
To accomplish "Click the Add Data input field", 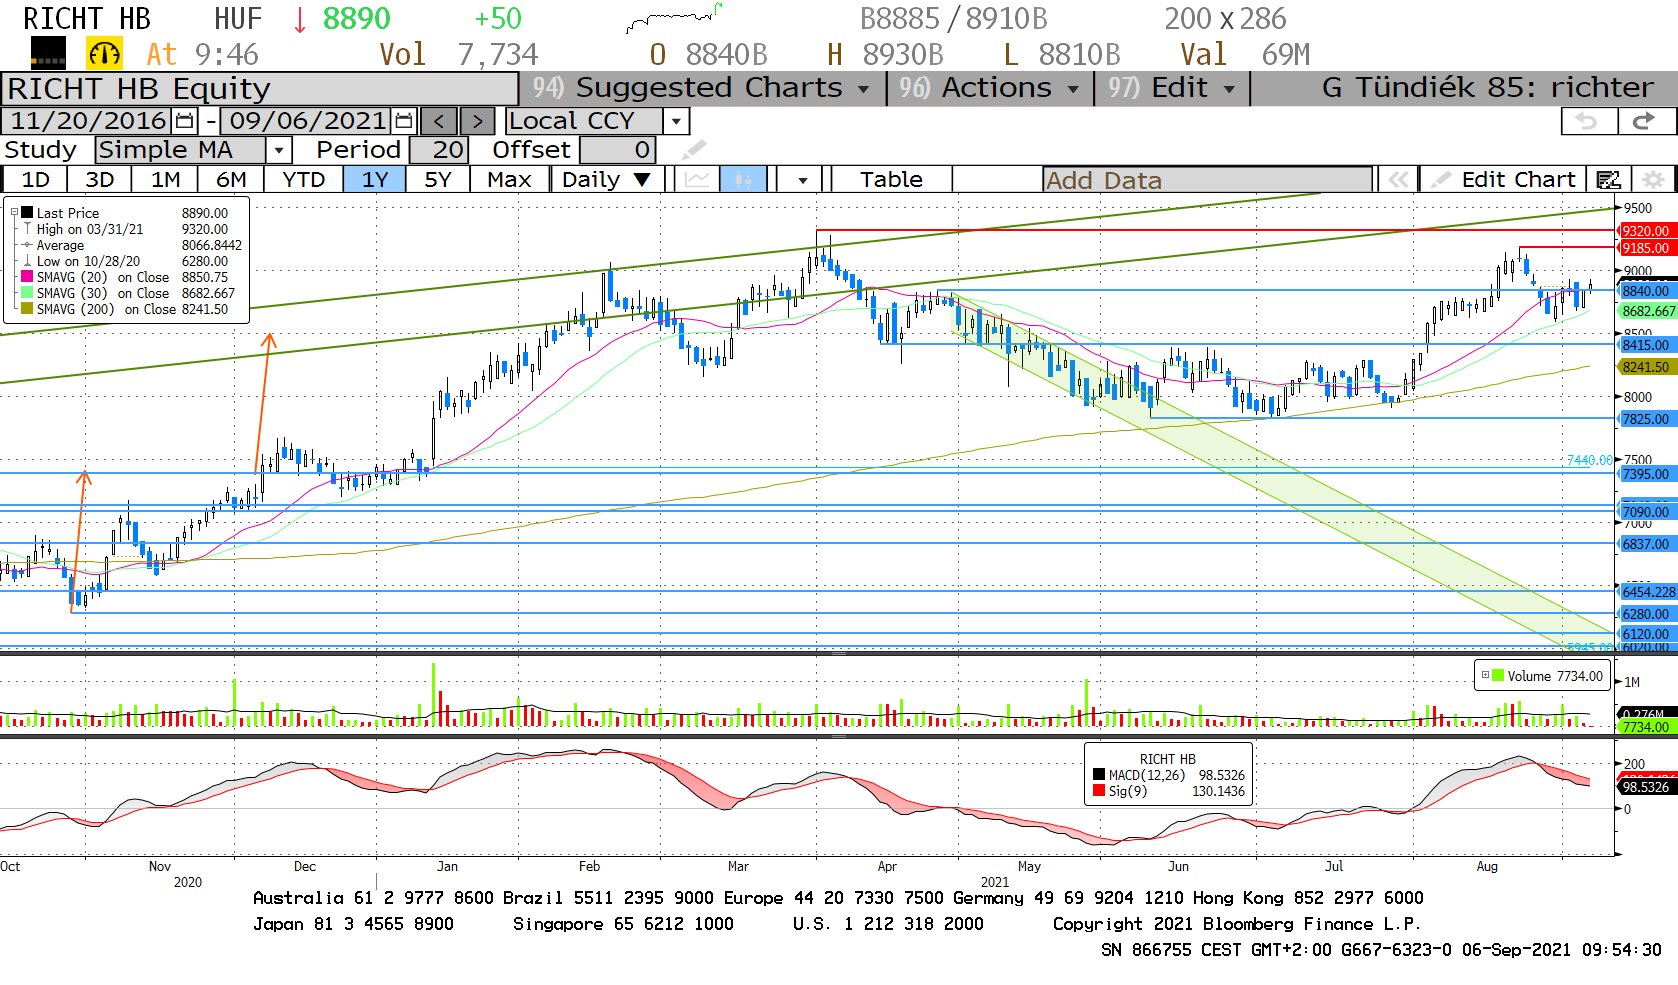I will (x=1207, y=180).
